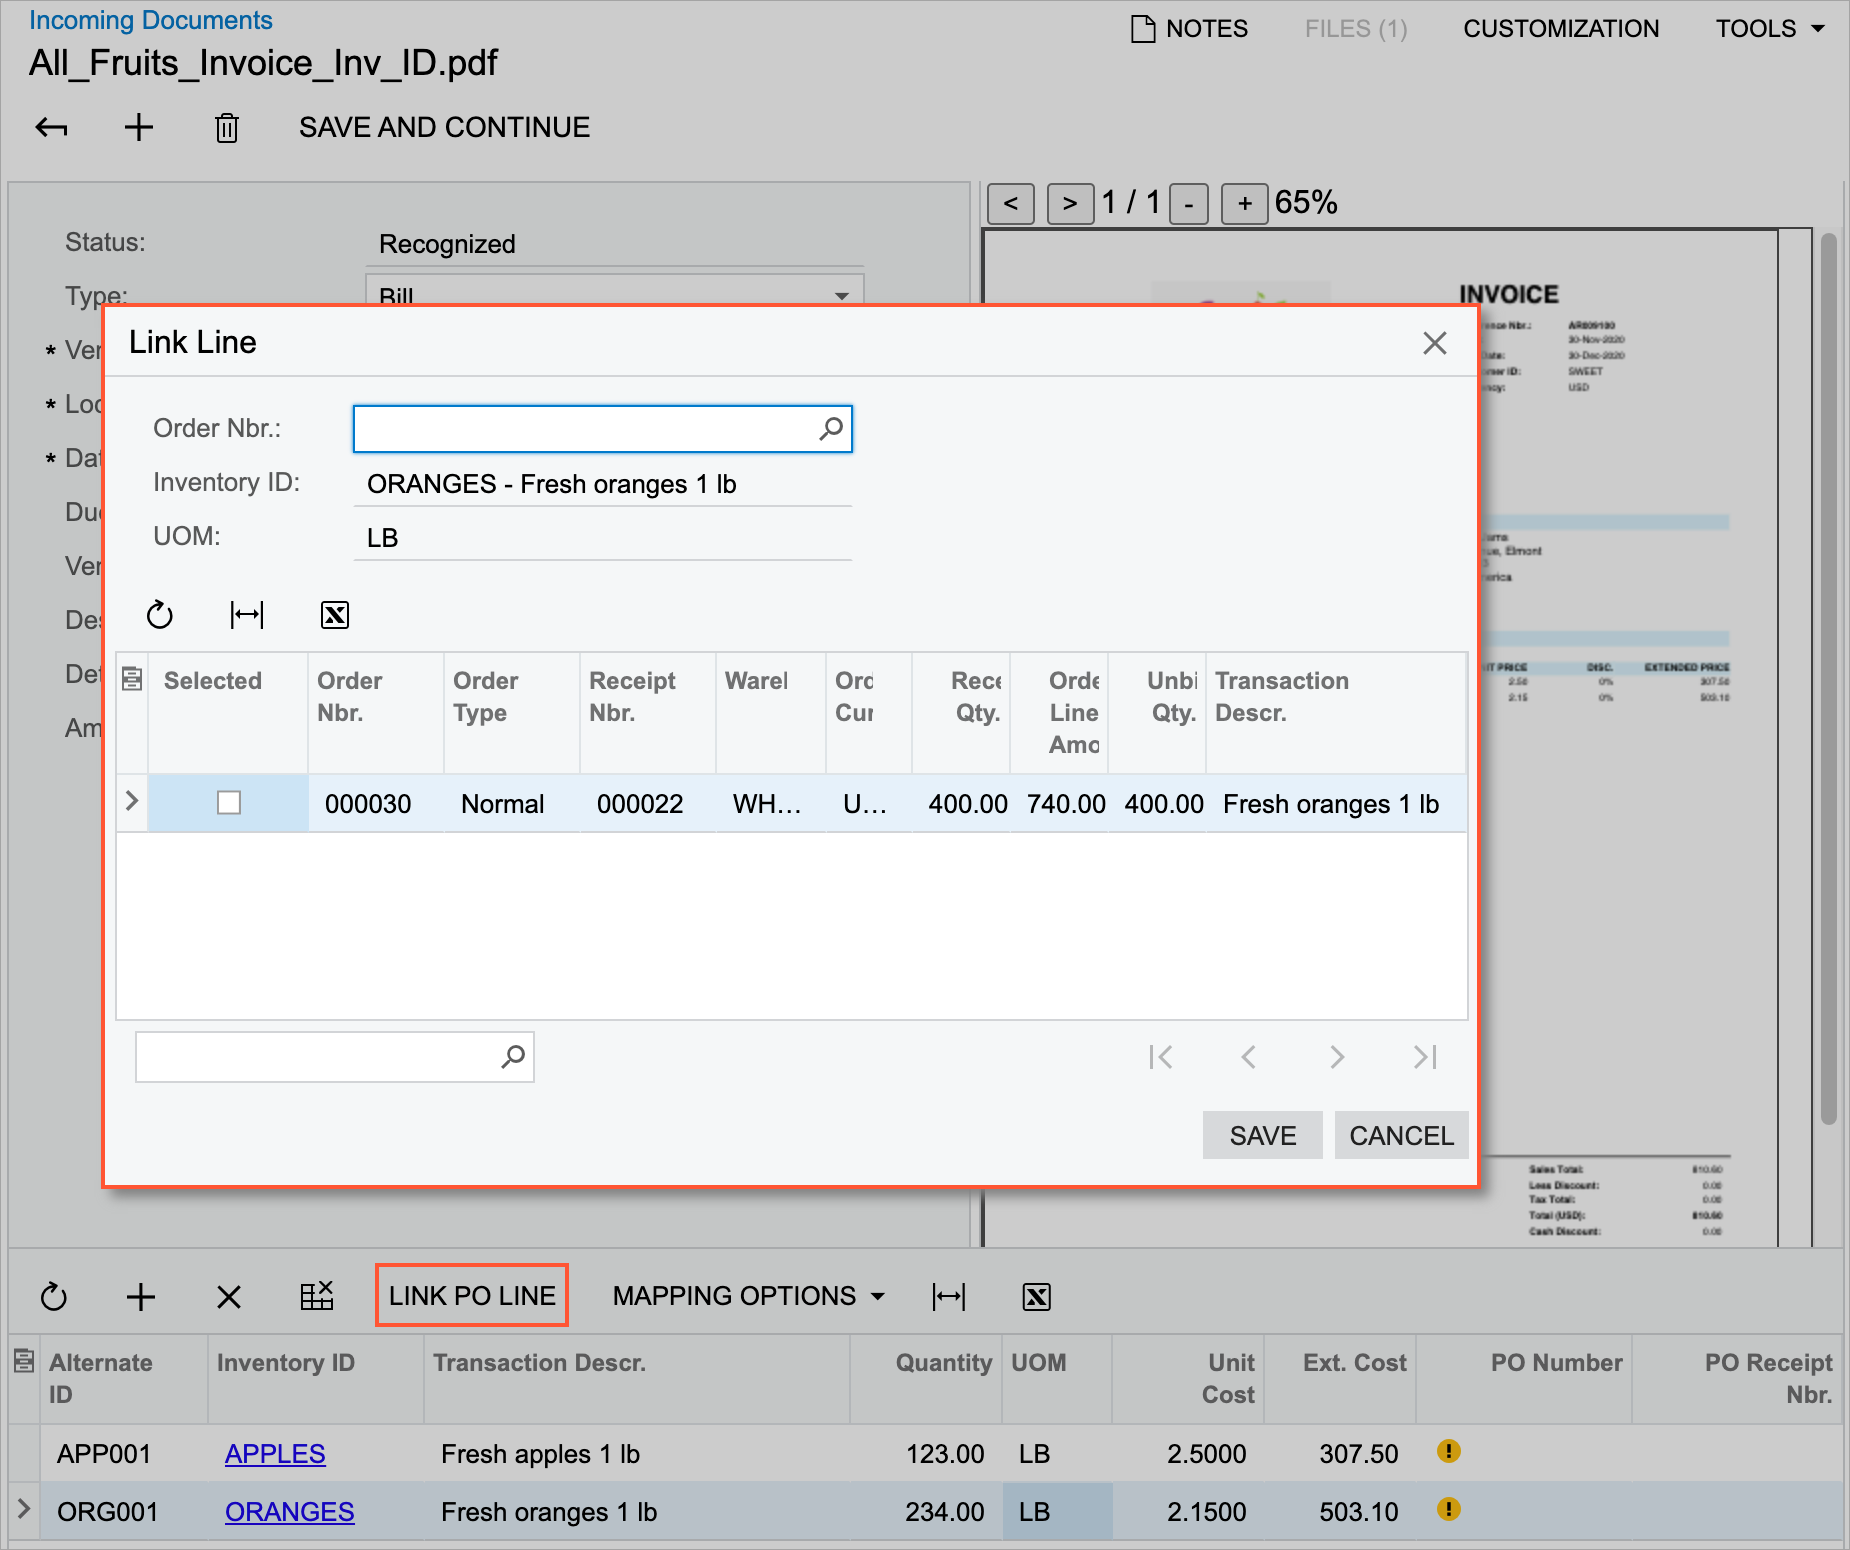The width and height of the screenshot is (1850, 1550).
Task: Open the Customization menu
Action: (x=1560, y=29)
